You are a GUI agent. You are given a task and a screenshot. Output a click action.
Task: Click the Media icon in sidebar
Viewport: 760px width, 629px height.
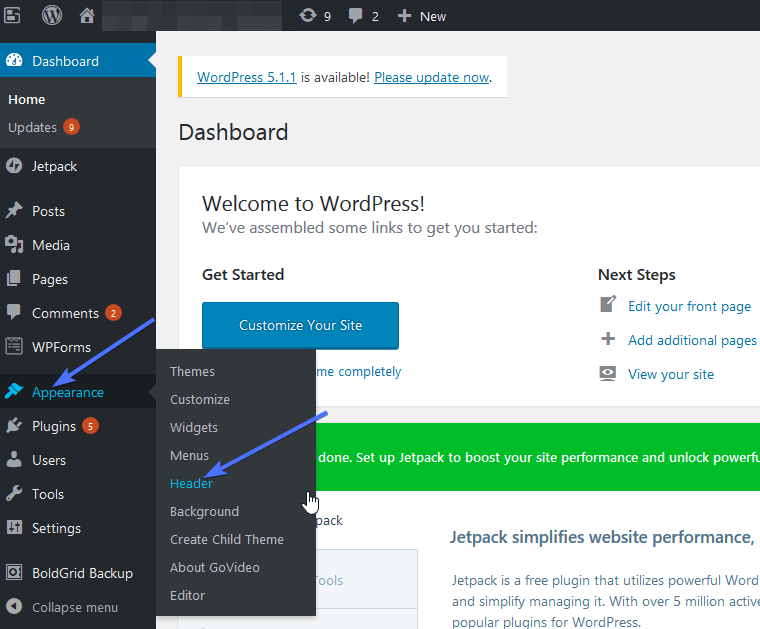coord(14,245)
